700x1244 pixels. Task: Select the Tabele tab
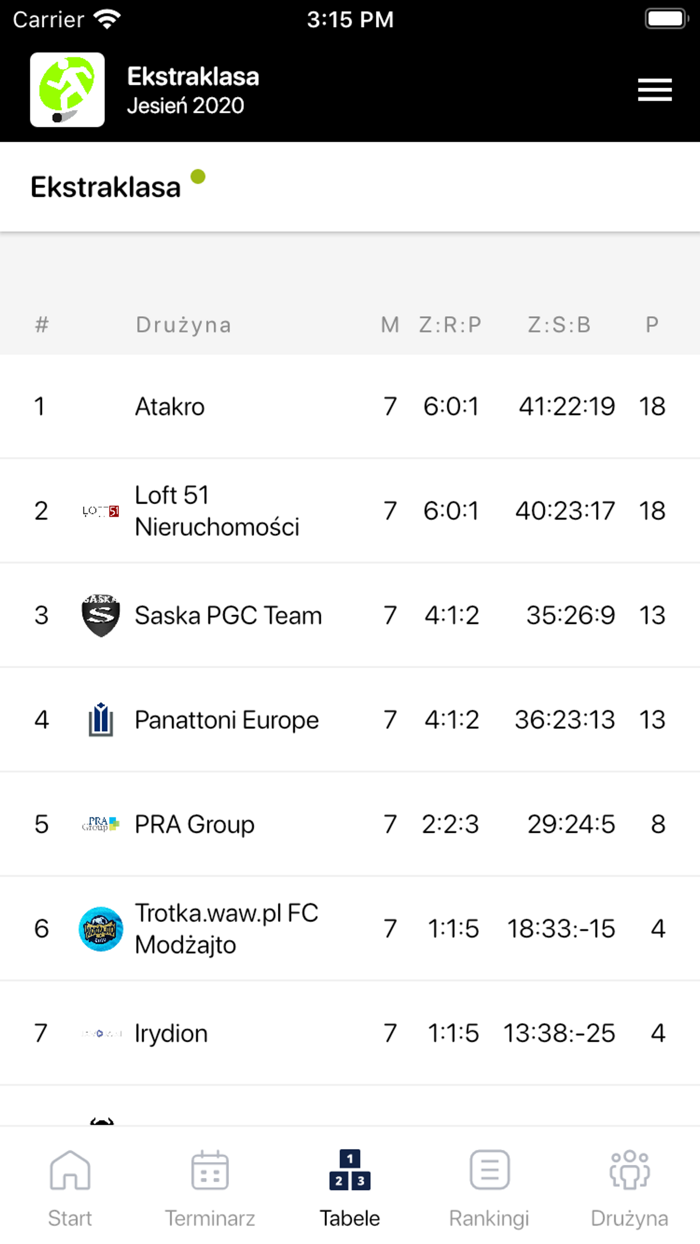[350, 1187]
